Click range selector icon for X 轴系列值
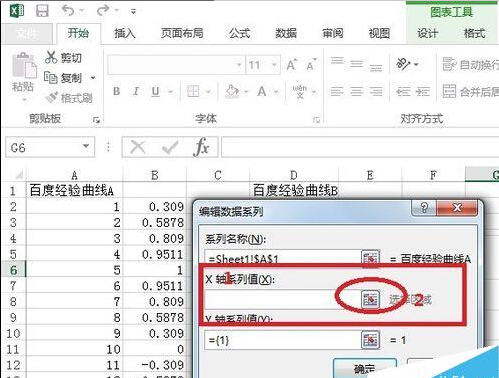This screenshot has width=499, height=378. [370, 299]
